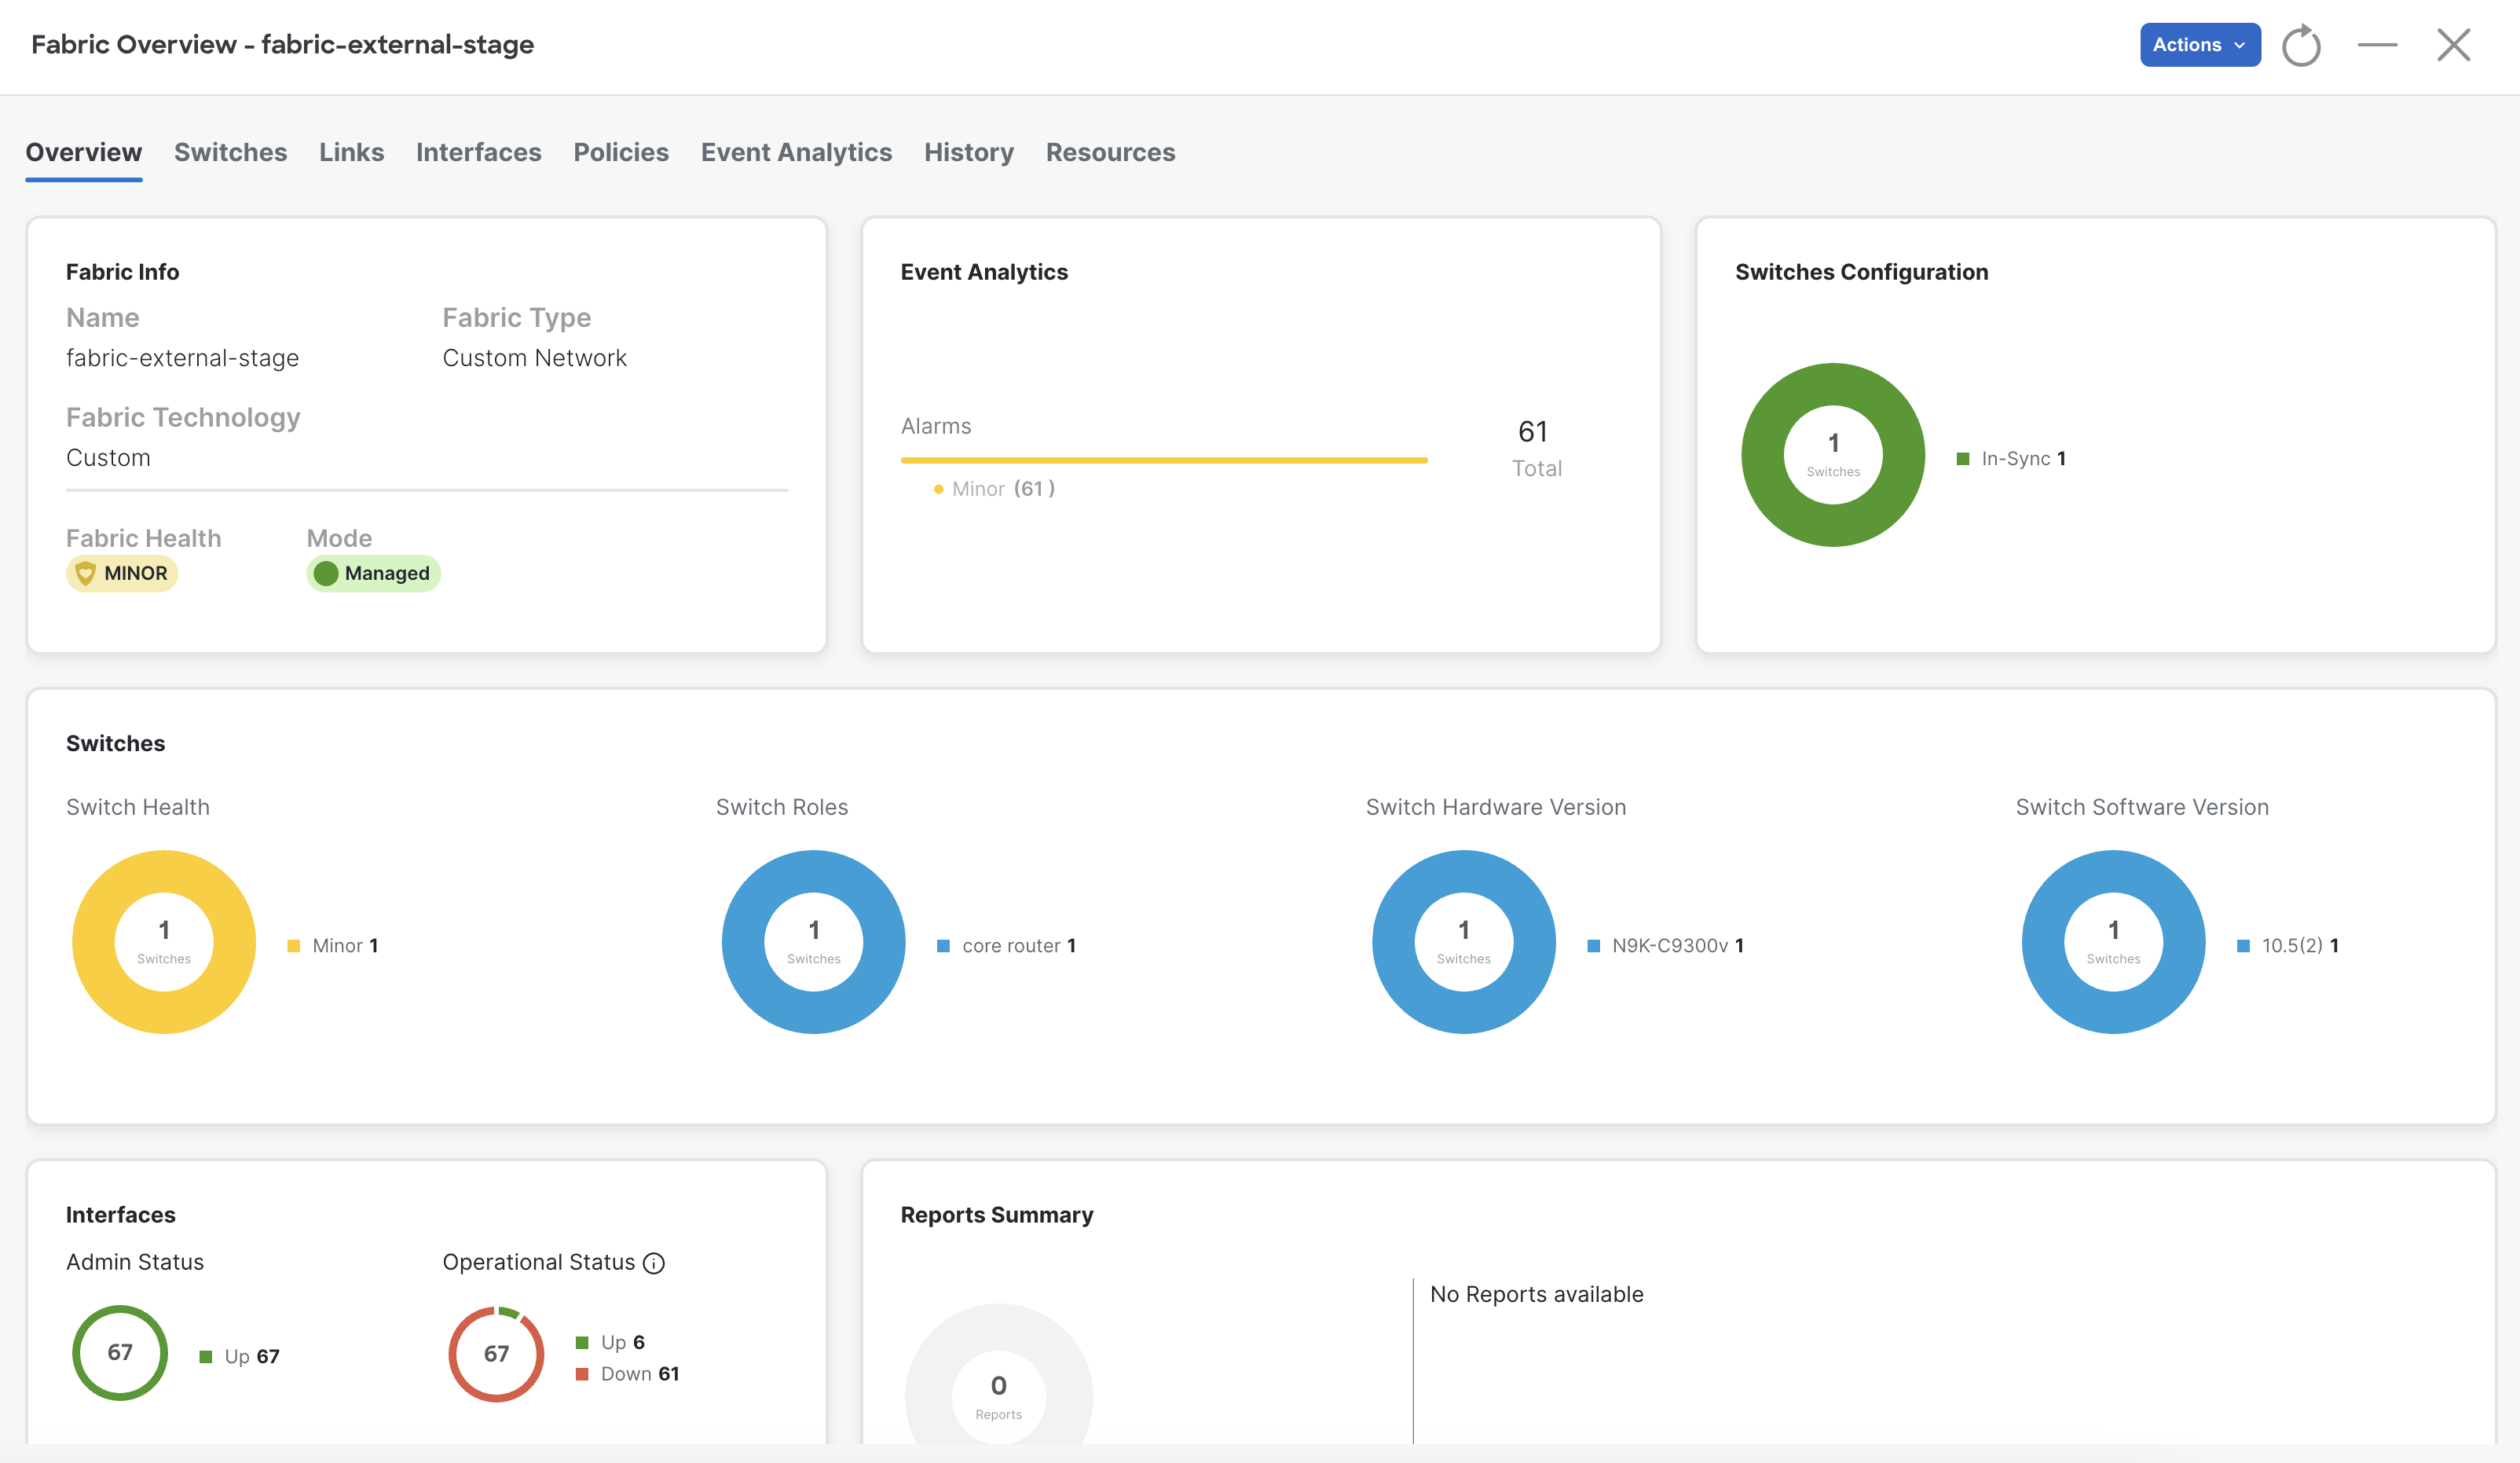The width and height of the screenshot is (2520, 1463).
Task: Go to the Interfaces tab
Action: [x=478, y=152]
